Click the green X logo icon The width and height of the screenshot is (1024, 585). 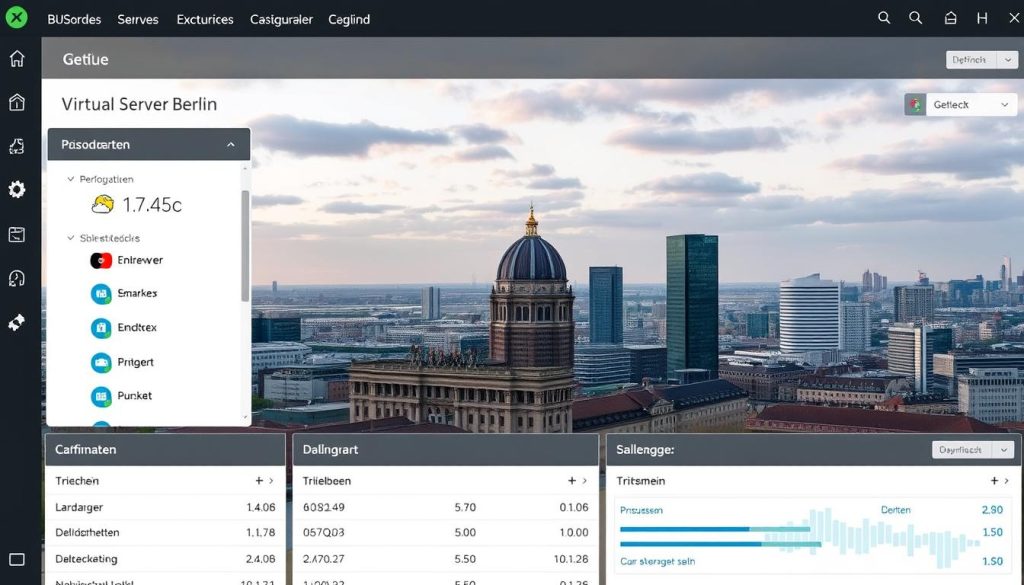tap(16, 17)
